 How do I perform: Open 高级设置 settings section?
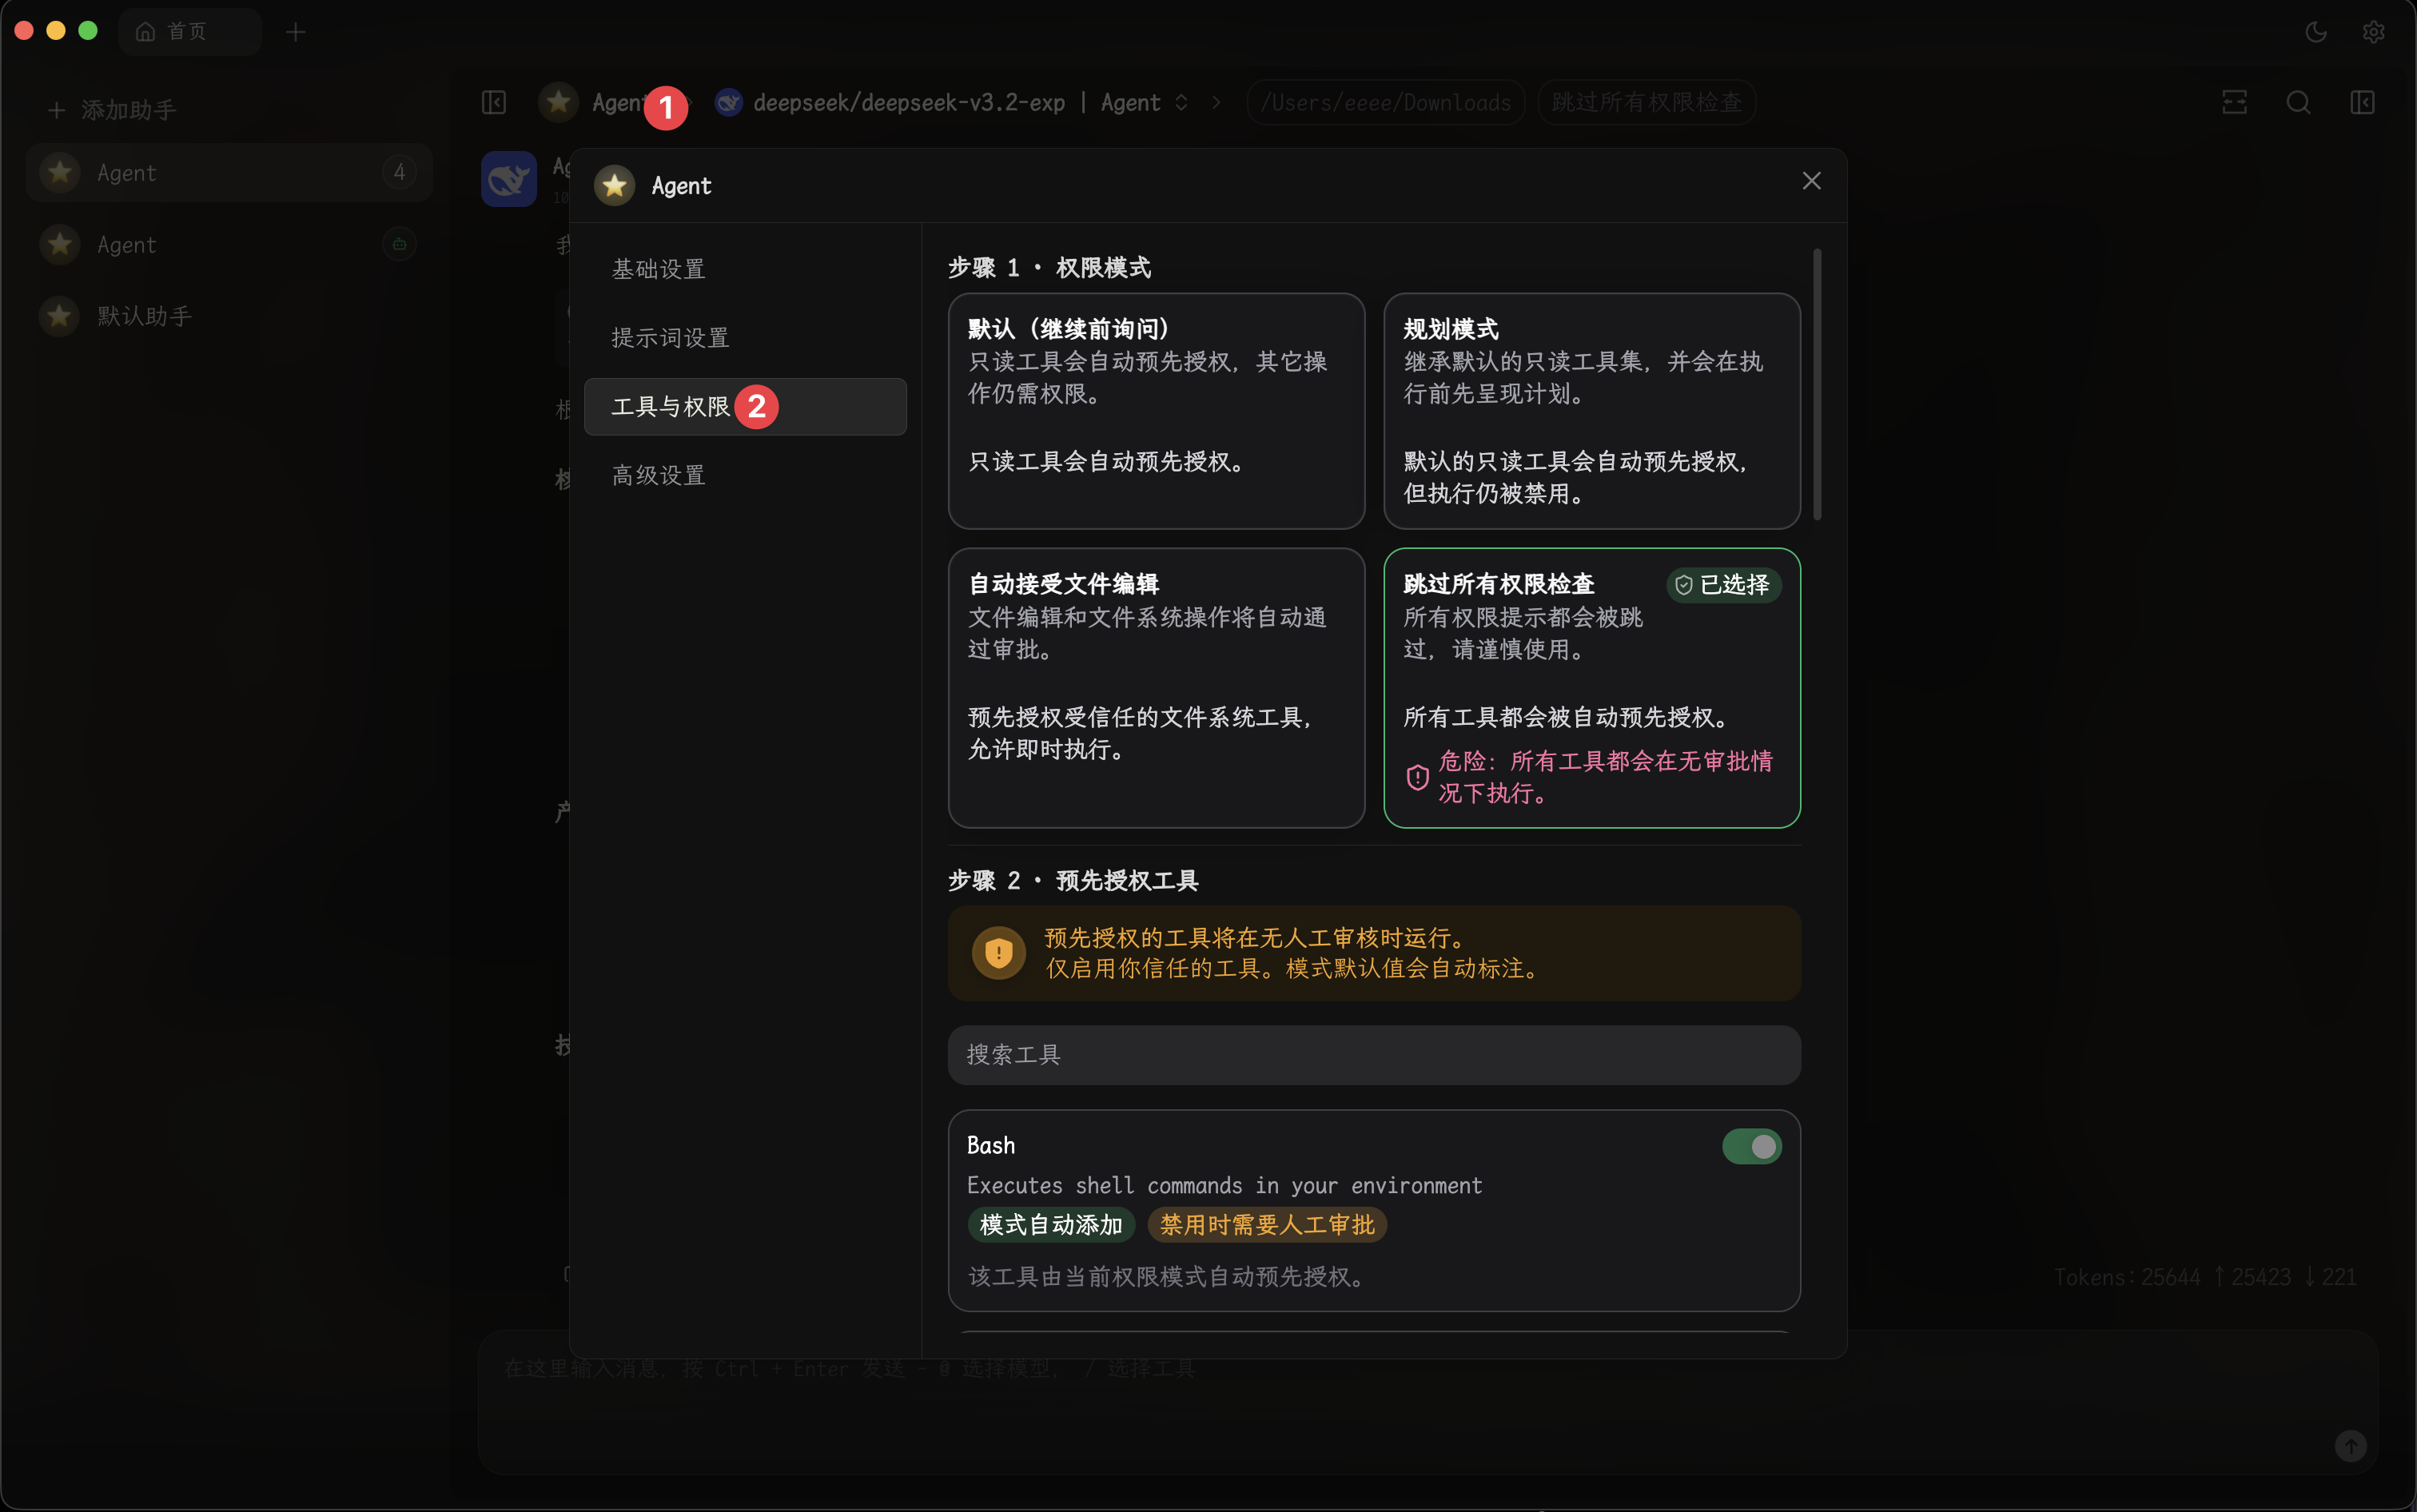click(x=659, y=475)
